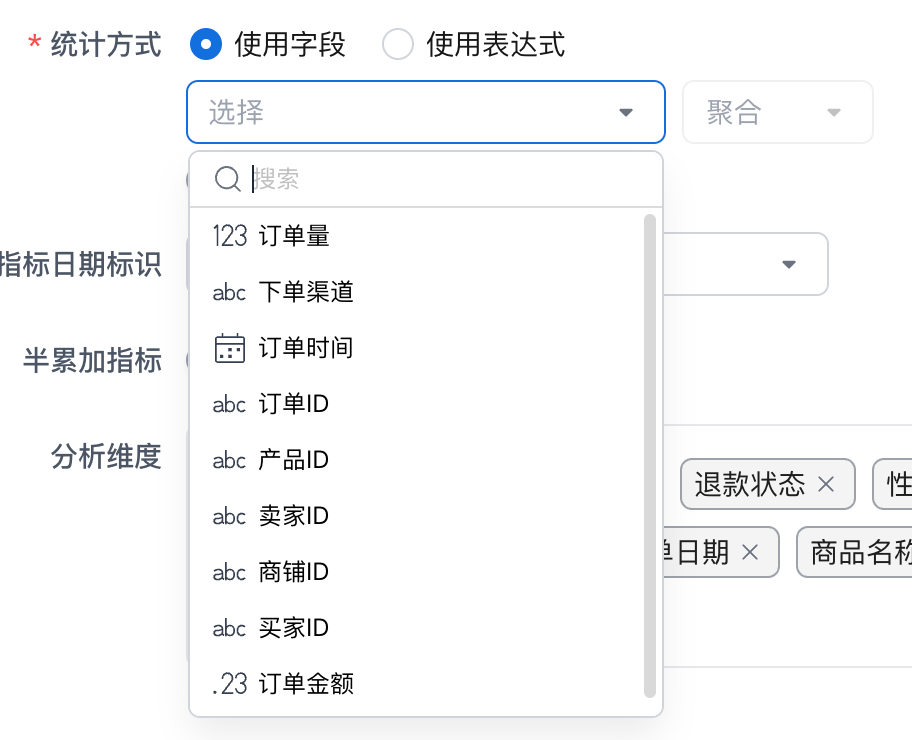The width and height of the screenshot is (912, 740).
Task: Collapse the 选择 field dropdown
Action: pos(626,112)
